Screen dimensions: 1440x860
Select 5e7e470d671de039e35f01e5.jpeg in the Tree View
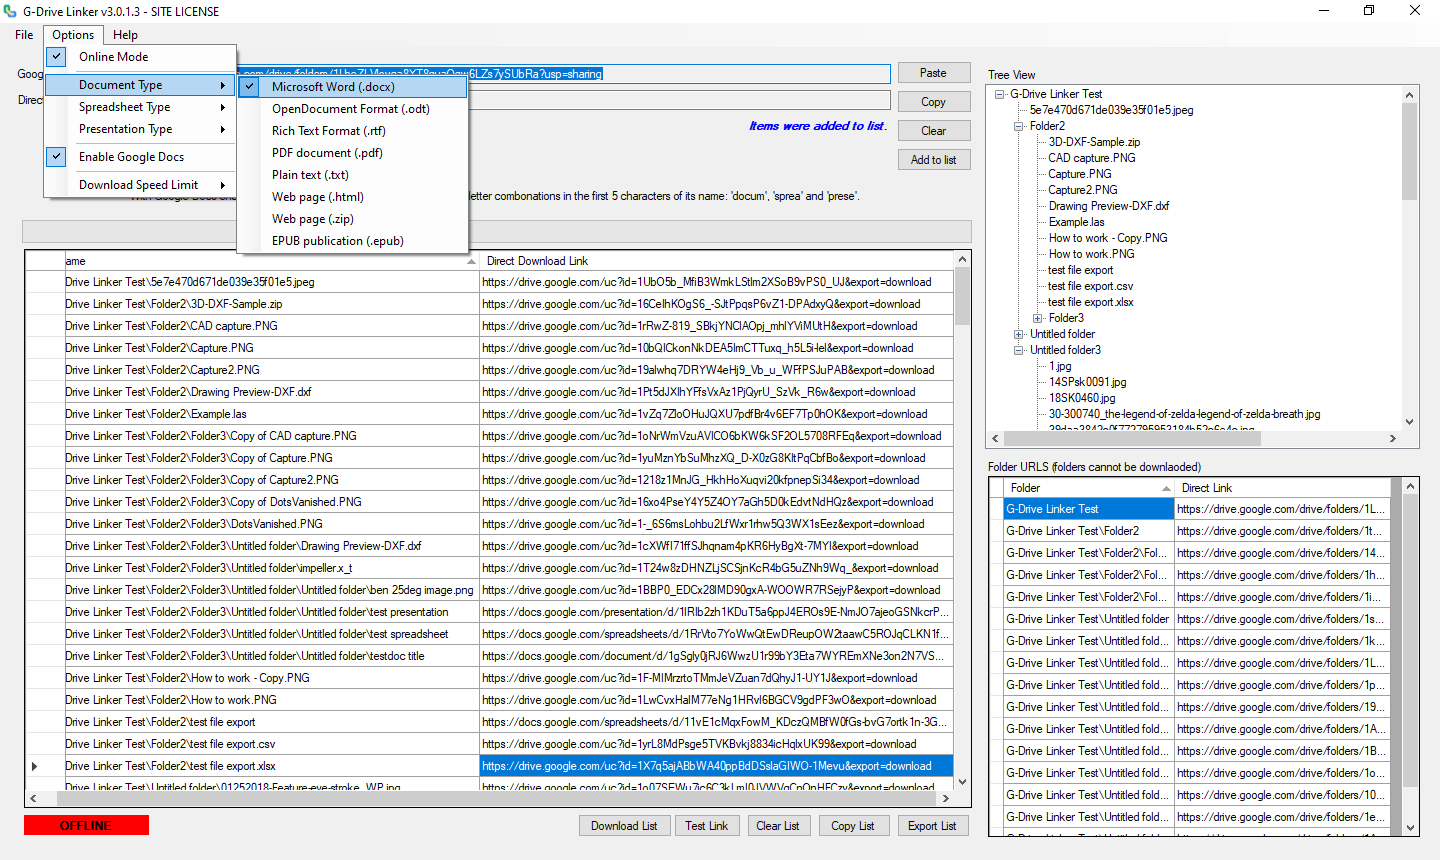(1111, 110)
